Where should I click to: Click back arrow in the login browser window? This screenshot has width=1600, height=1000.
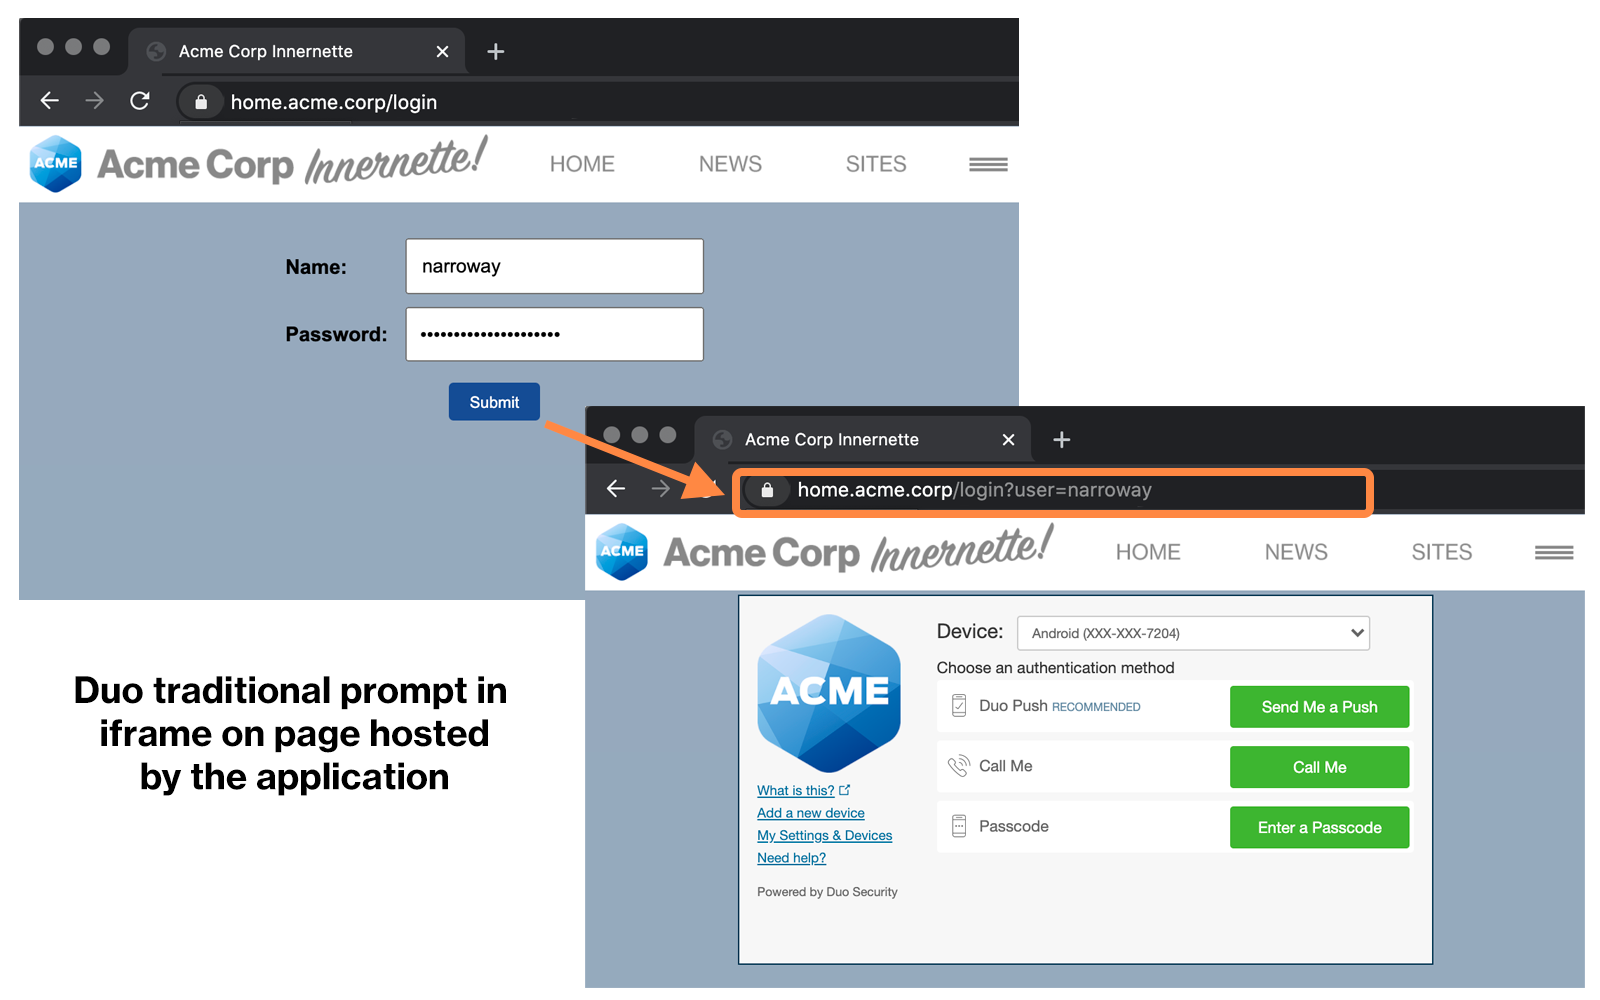point(50,101)
